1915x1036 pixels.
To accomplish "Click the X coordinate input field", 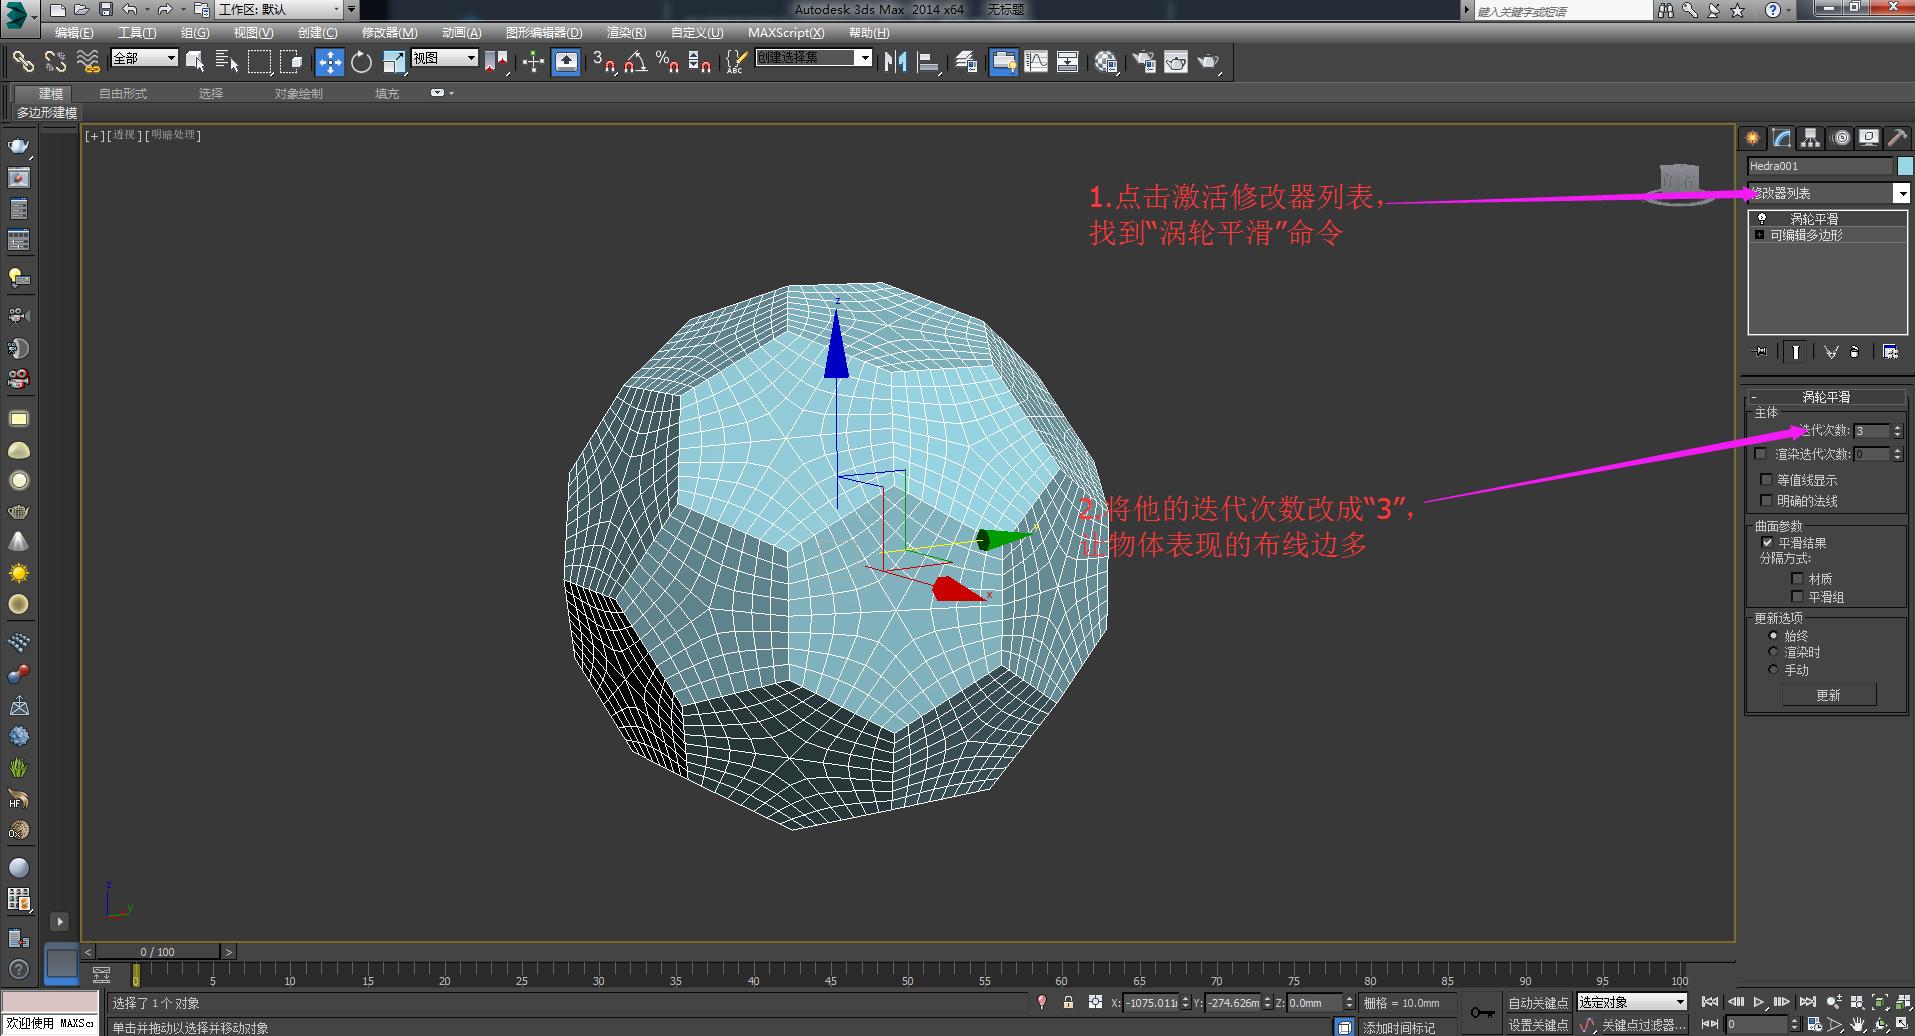I will coord(1147,1002).
